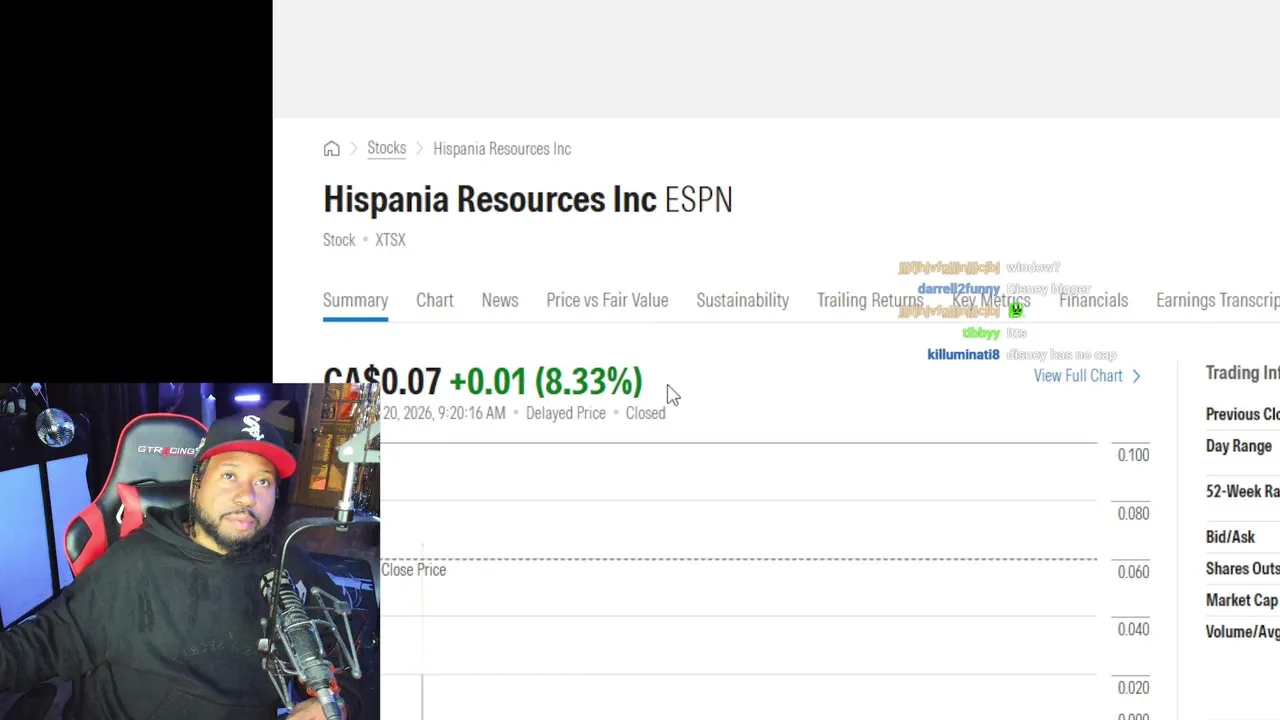Image resolution: width=1280 pixels, height=720 pixels.
Task: Open Price vs Fair Value tab
Action: click(x=607, y=300)
